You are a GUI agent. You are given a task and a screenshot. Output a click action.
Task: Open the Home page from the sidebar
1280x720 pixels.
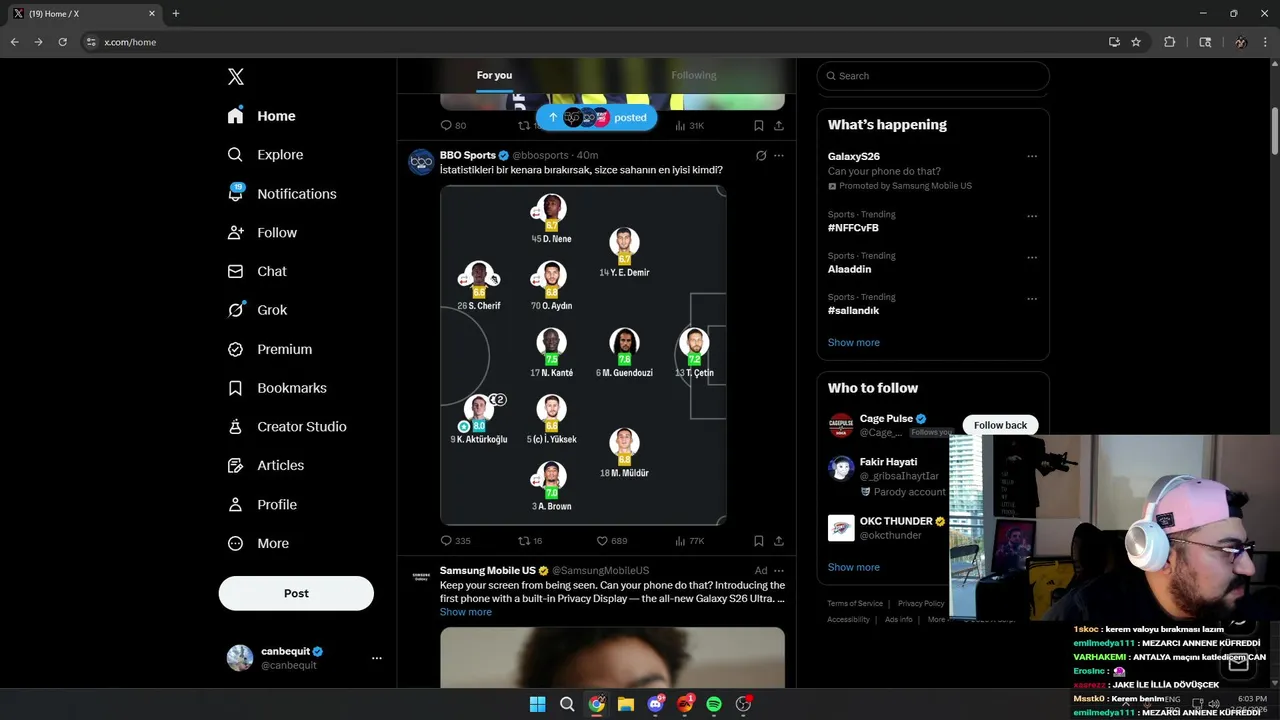click(x=262, y=116)
